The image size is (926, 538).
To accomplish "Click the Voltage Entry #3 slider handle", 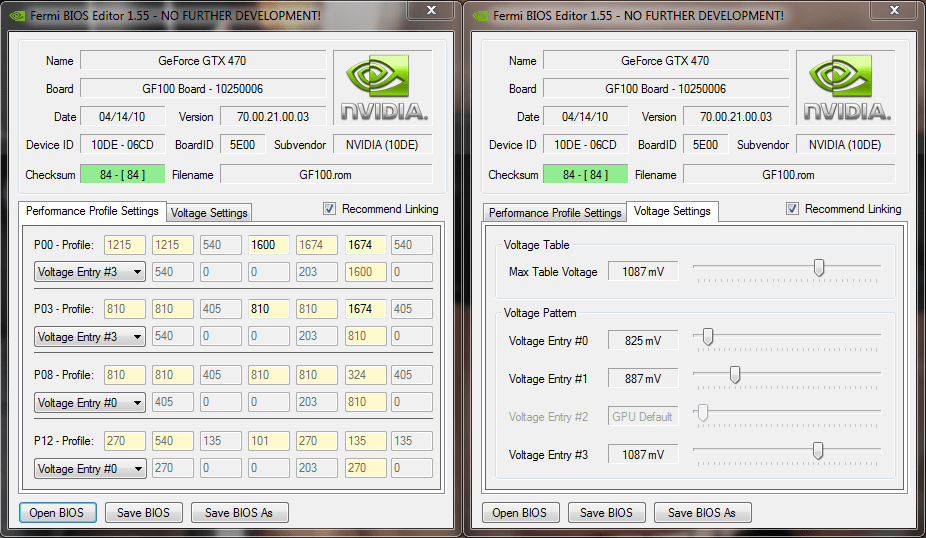I will [818, 451].
